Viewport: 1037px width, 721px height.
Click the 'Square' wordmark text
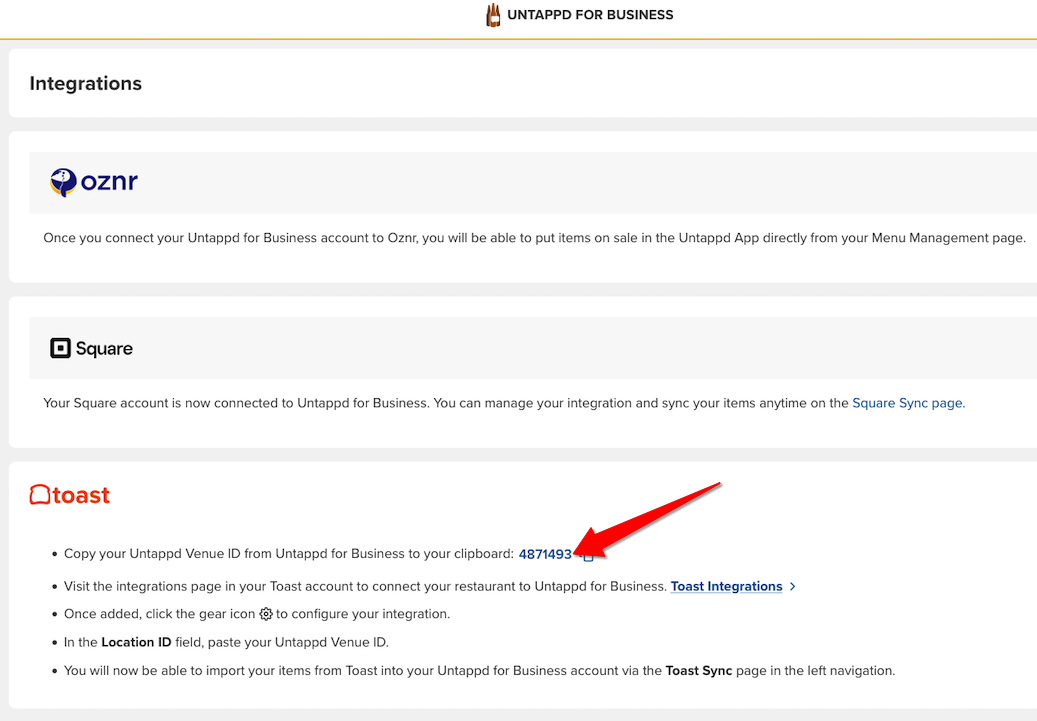[104, 349]
